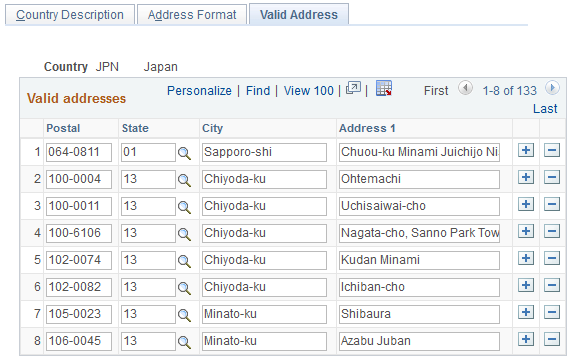Delete the Kudan Minami address row
The image size is (573, 363).
552,259
